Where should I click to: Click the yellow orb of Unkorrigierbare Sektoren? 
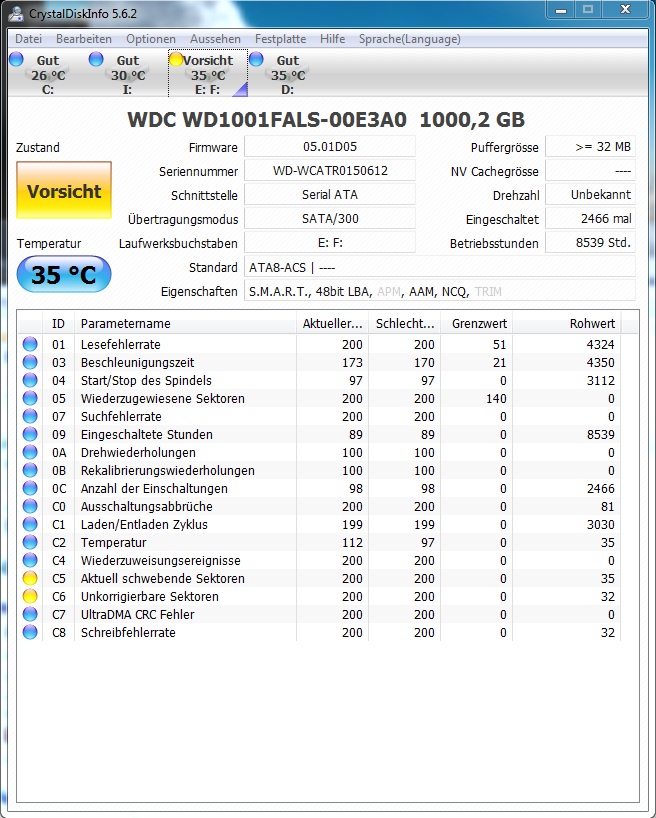tap(30, 596)
